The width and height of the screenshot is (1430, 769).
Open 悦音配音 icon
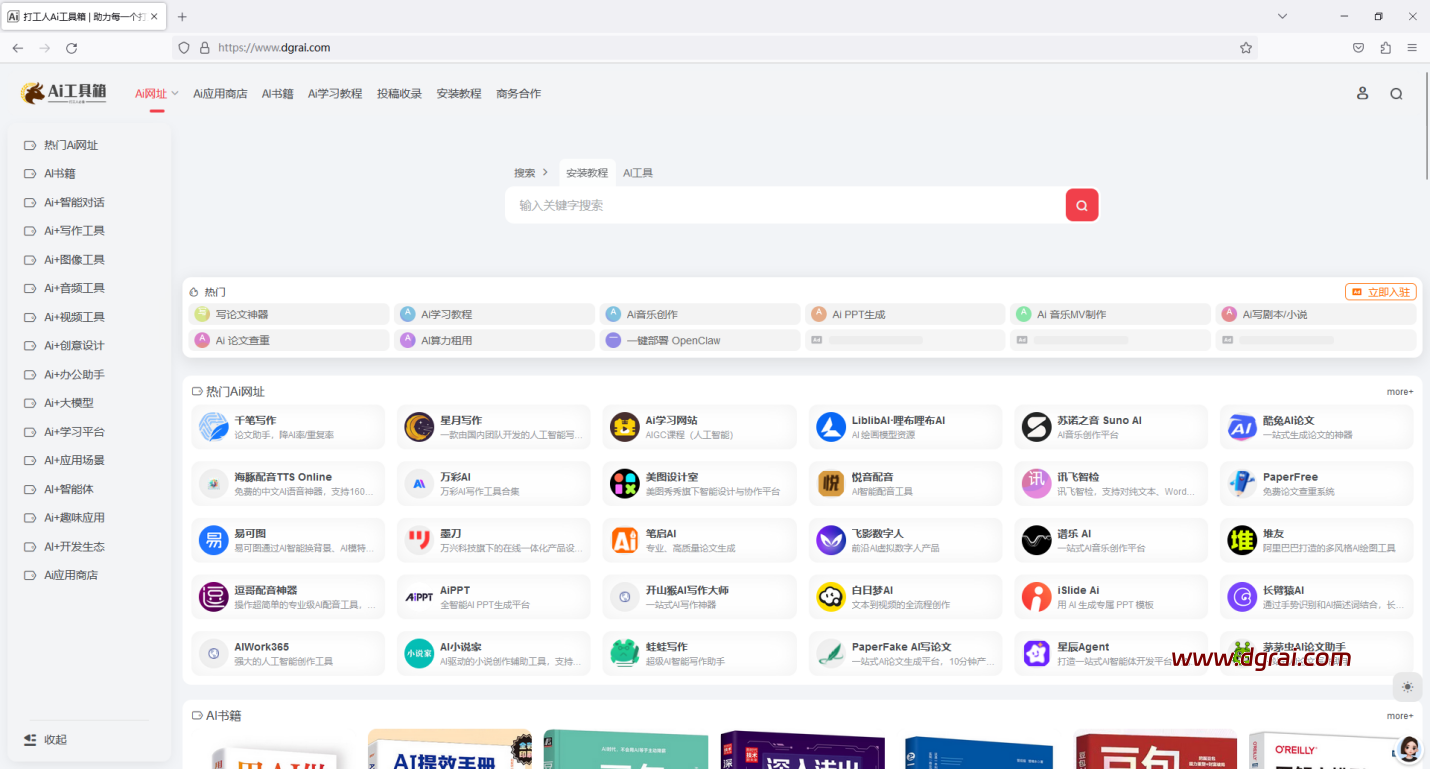pos(831,484)
